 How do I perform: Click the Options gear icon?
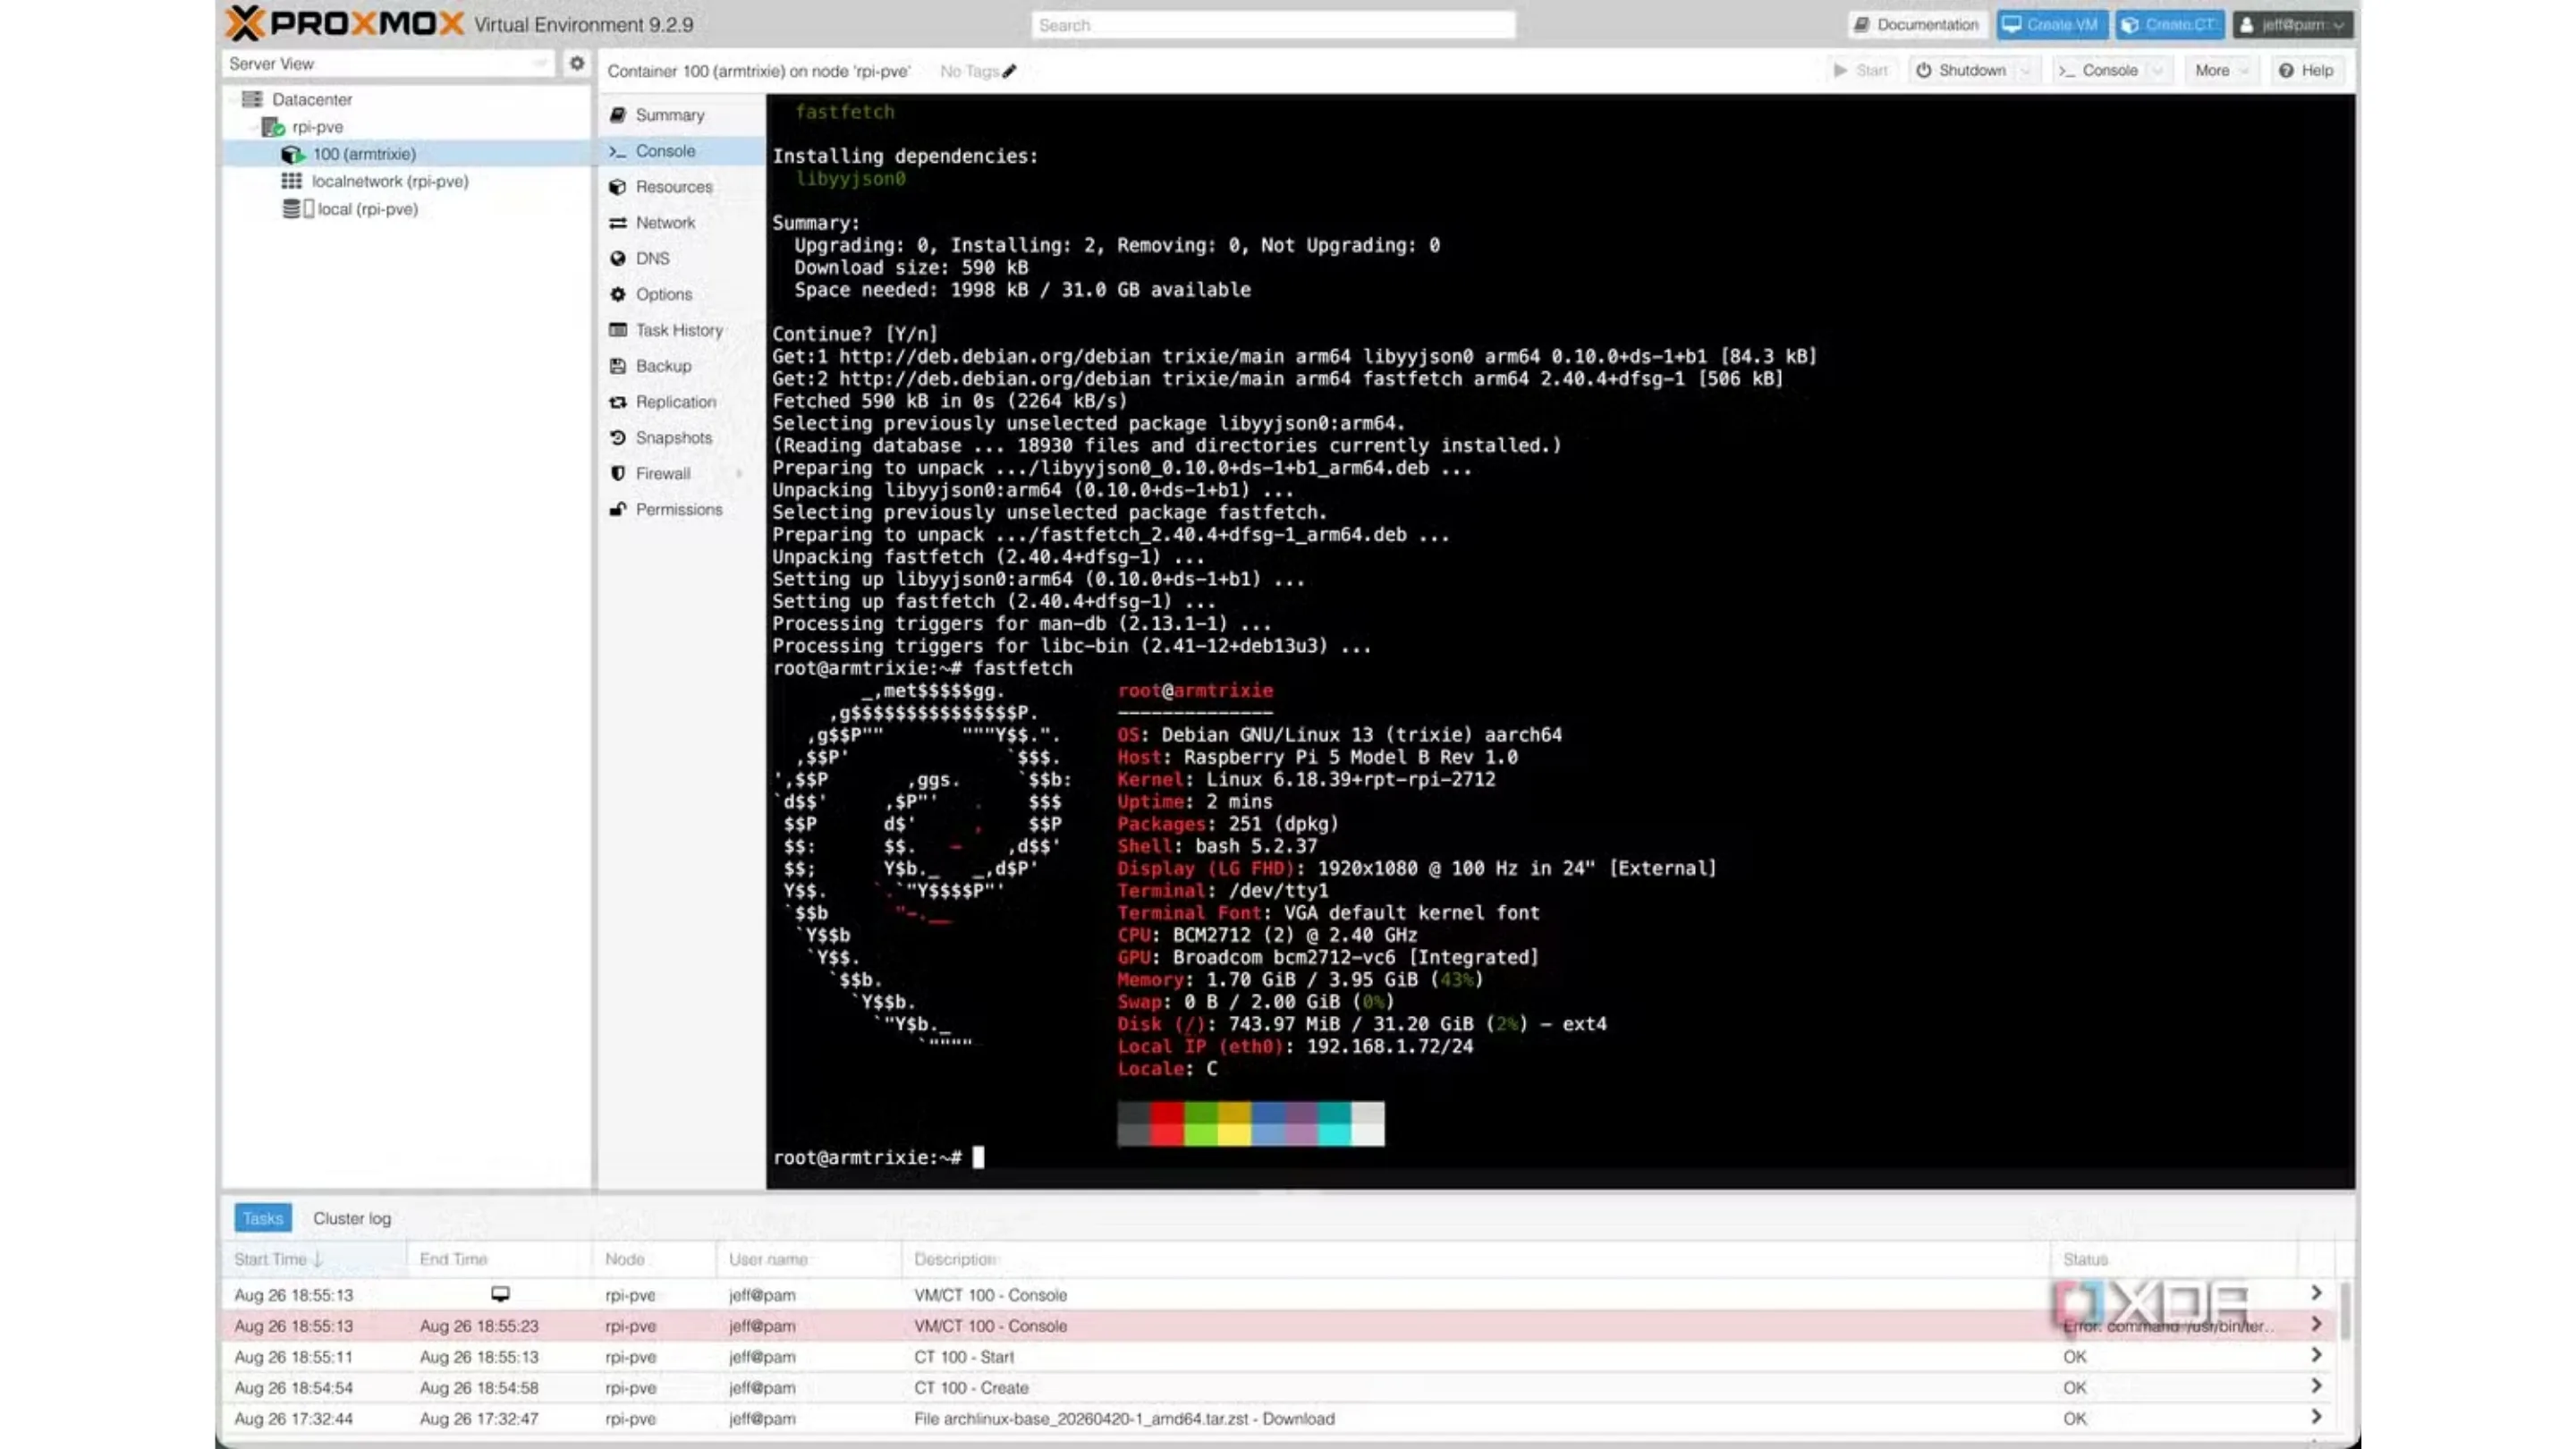(618, 295)
